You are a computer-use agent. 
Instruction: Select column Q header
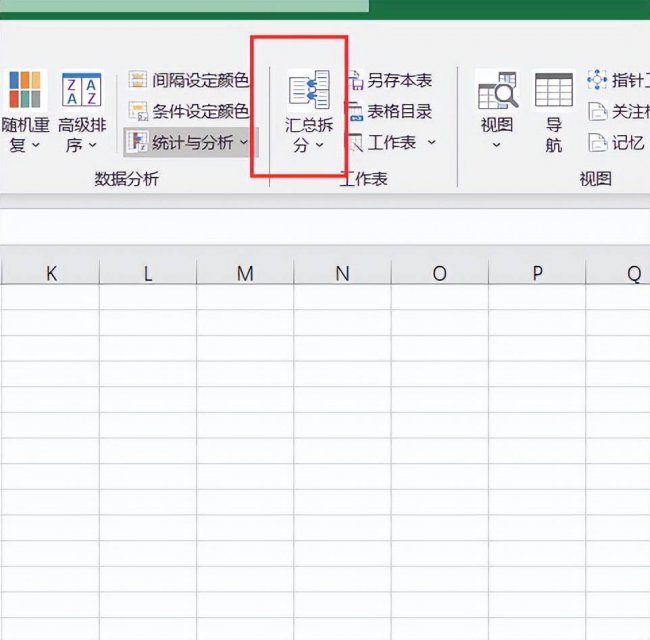point(618,273)
